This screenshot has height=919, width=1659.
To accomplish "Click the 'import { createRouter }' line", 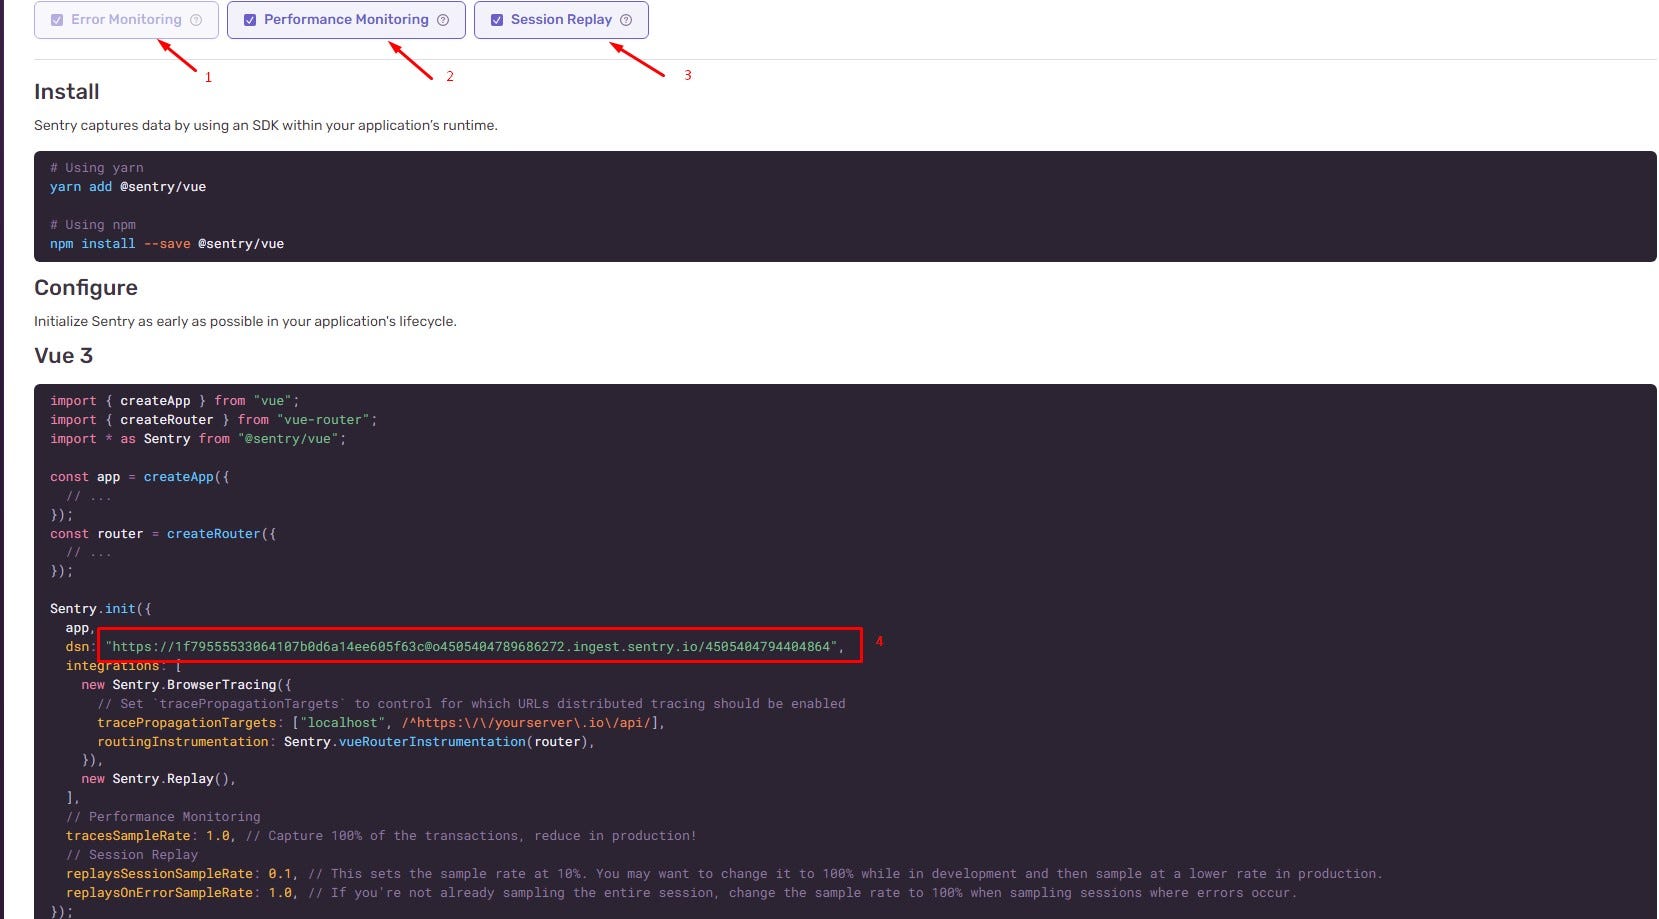I will click(x=214, y=420).
